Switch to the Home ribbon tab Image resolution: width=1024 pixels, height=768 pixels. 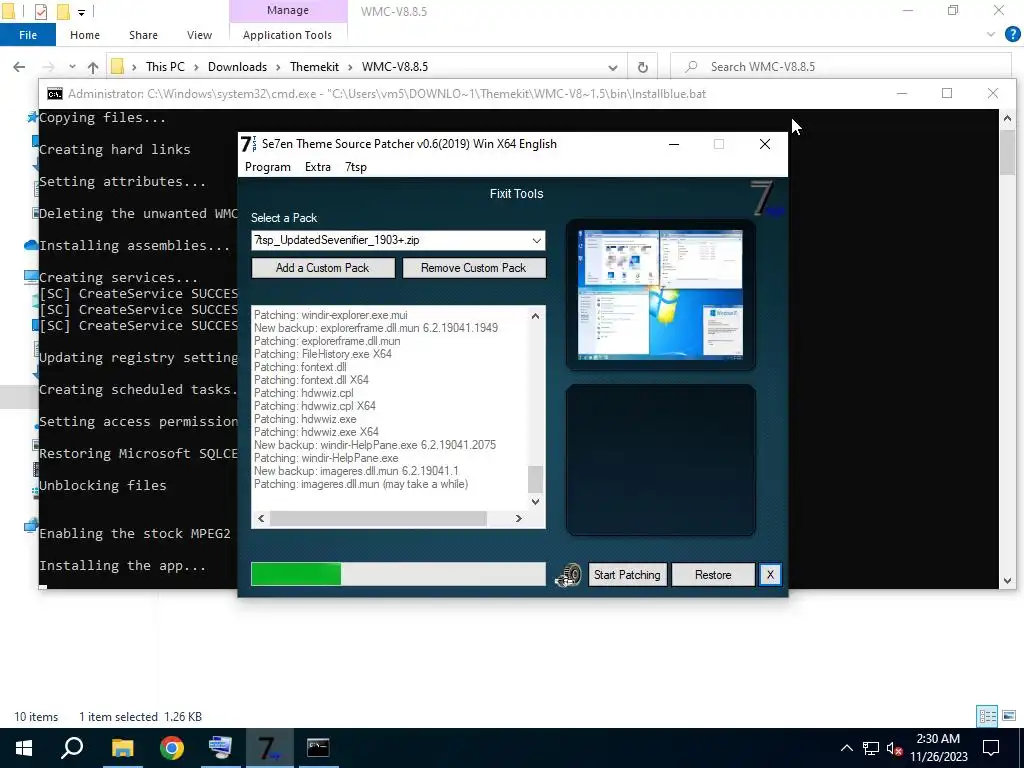point(85,35)
